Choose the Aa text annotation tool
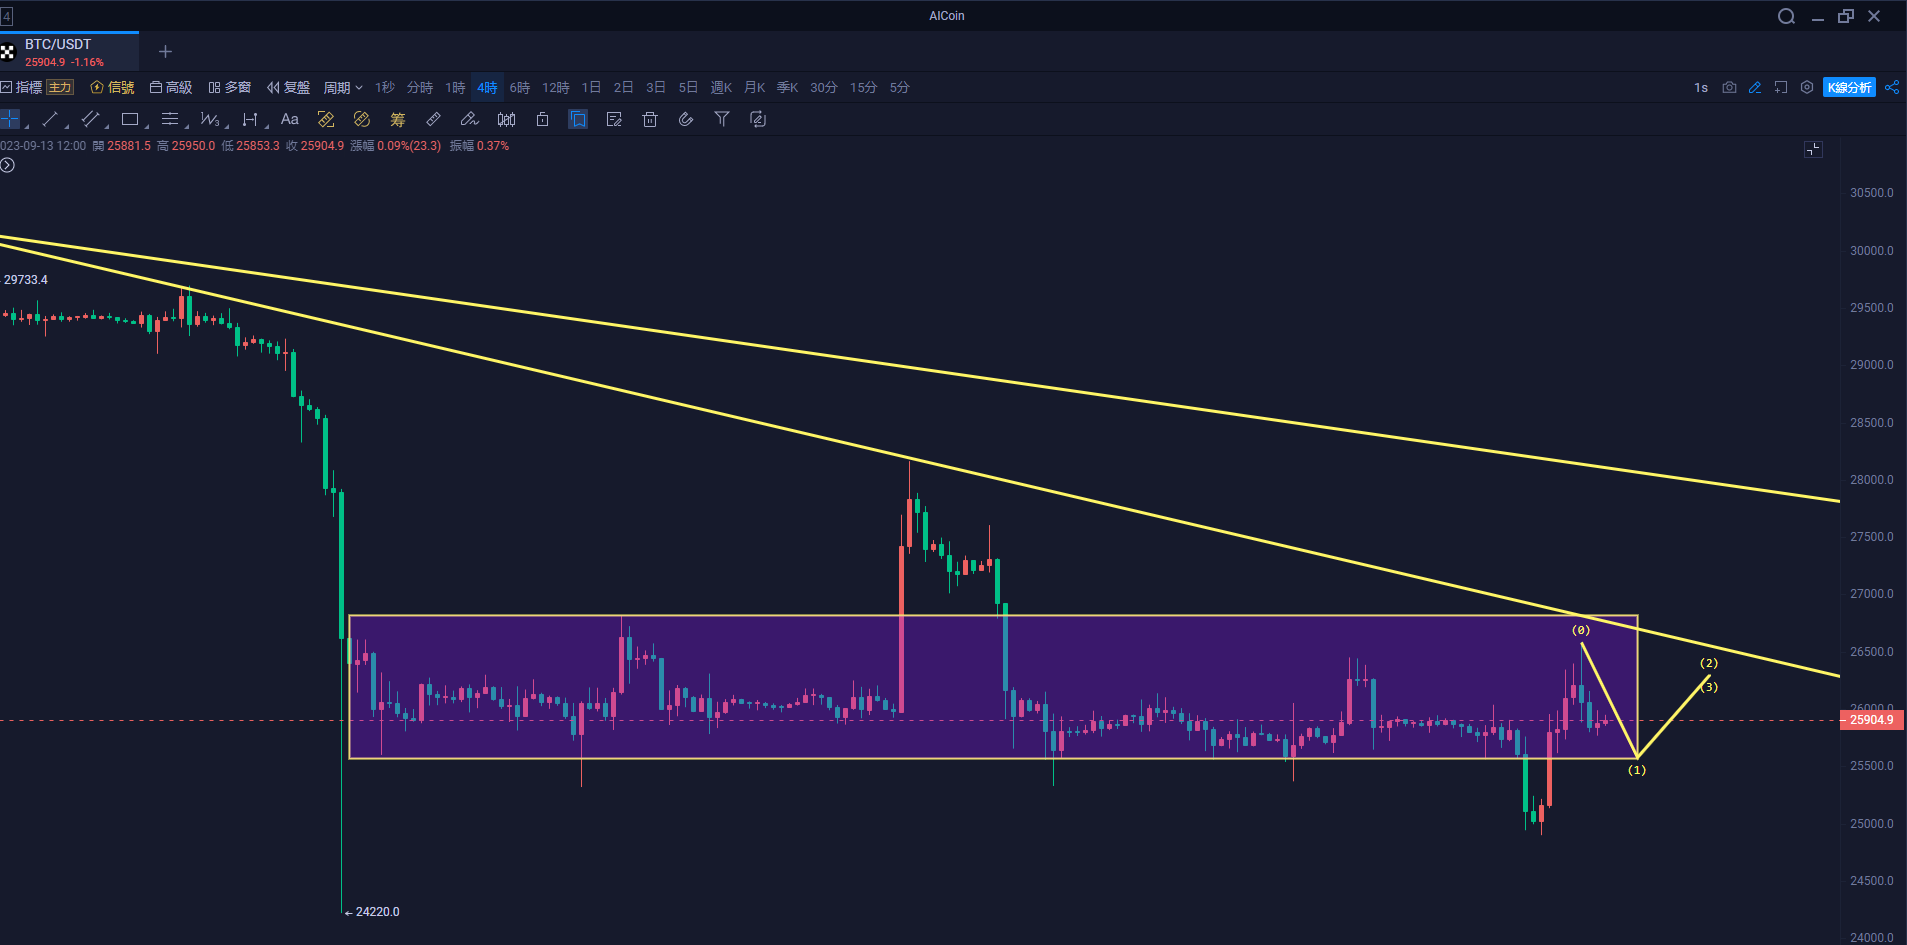Viewport: 1907px width, 945px height. pyautogui.click(x=289, y=119)
